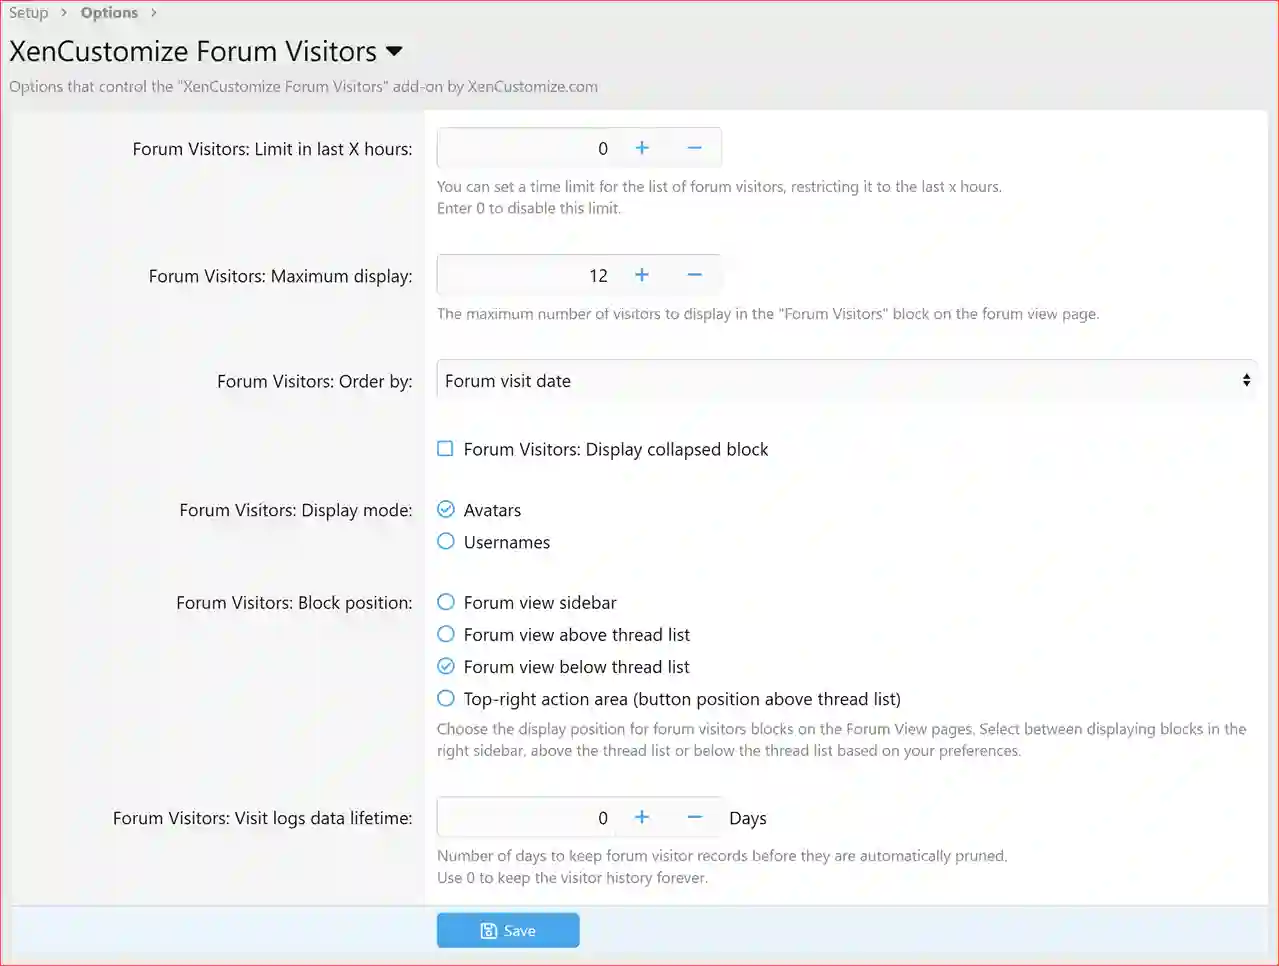Increase the Limit in last X hours value

tap(642, 148)
